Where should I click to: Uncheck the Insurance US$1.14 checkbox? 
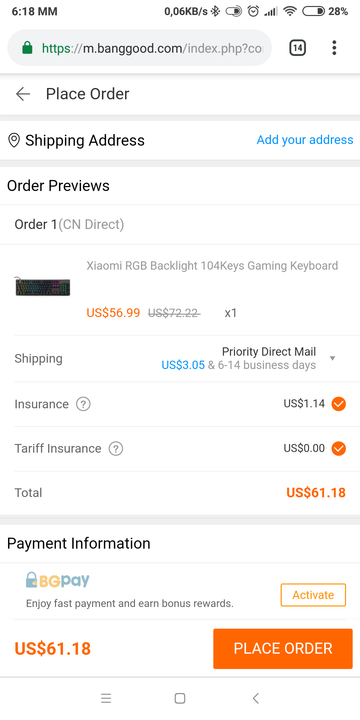[339, 404]
